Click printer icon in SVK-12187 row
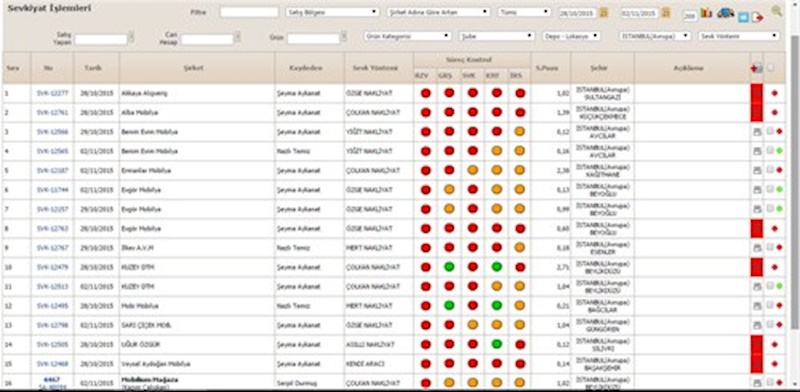The height and width of the screenshot is (392, 800). pos(757,170)
